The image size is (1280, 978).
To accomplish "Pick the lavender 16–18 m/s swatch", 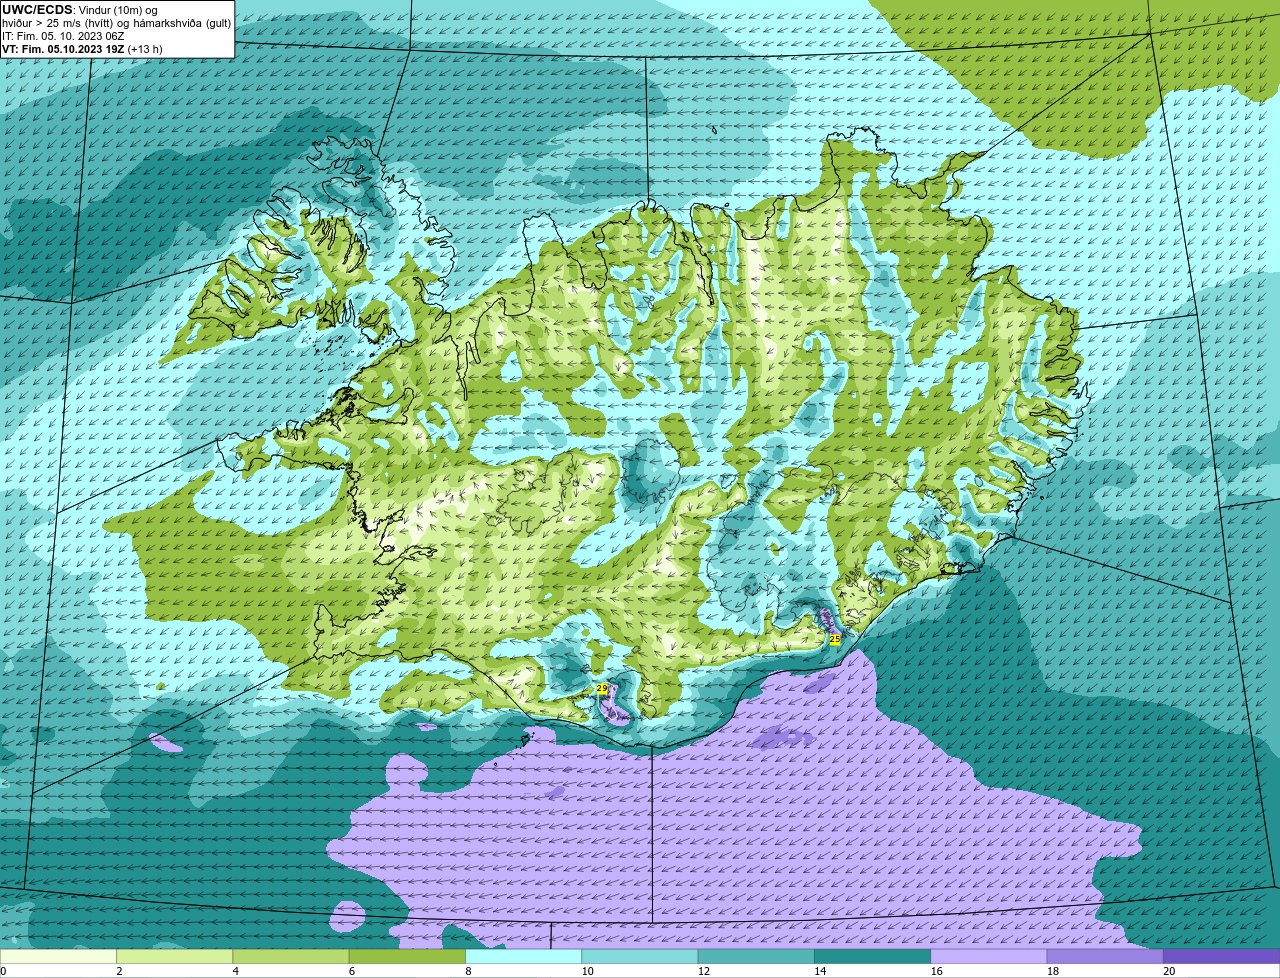I will tap(989, 957).
